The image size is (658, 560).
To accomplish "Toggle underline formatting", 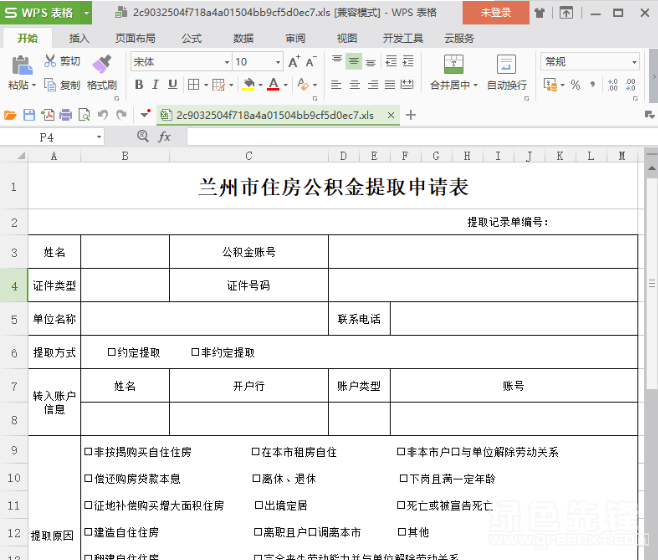I will 172,85.
